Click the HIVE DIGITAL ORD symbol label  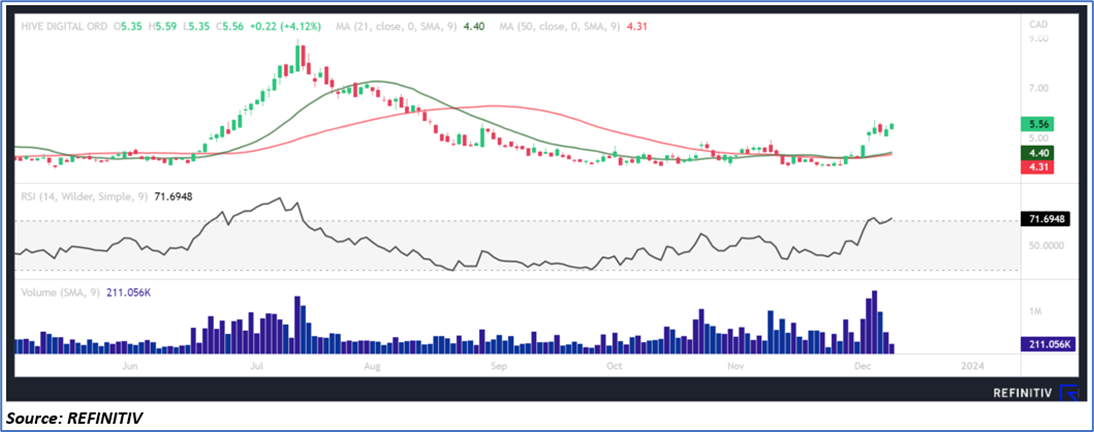point(63,27)
